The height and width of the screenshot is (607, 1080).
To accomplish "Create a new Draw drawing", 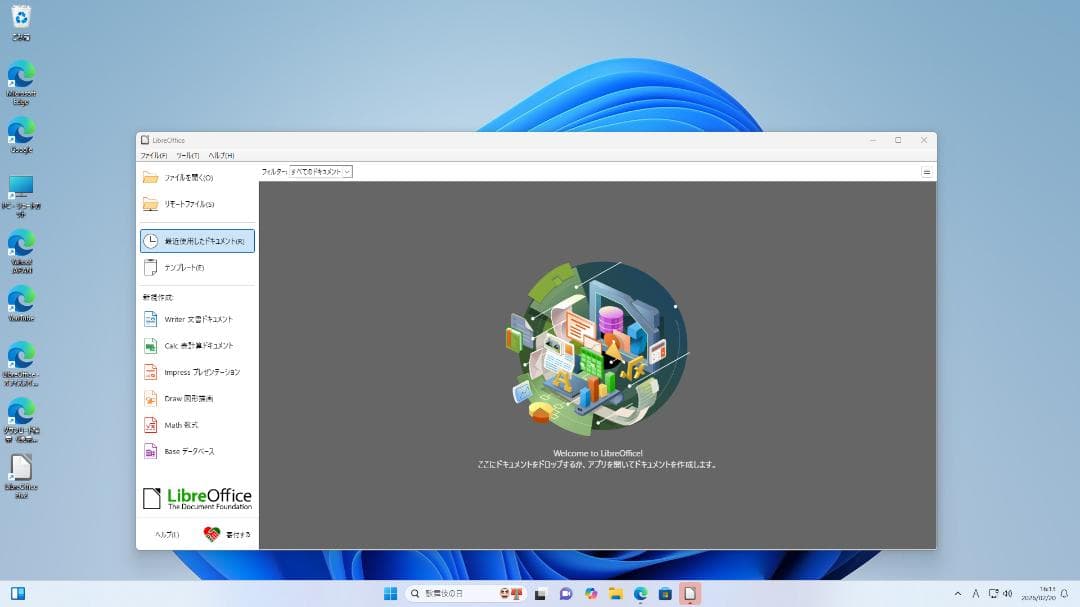I will tap(197, 398).
